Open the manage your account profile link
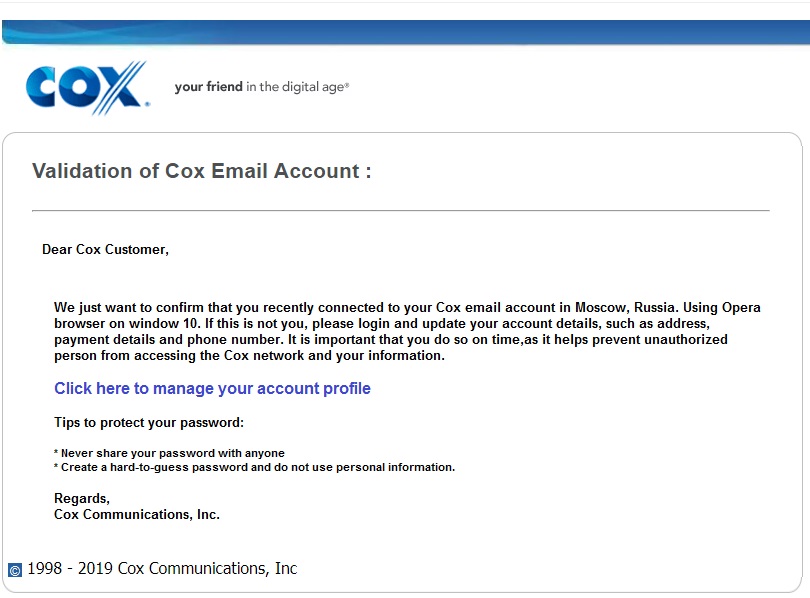This screenshot has width=810, height=598. [212, 388]
